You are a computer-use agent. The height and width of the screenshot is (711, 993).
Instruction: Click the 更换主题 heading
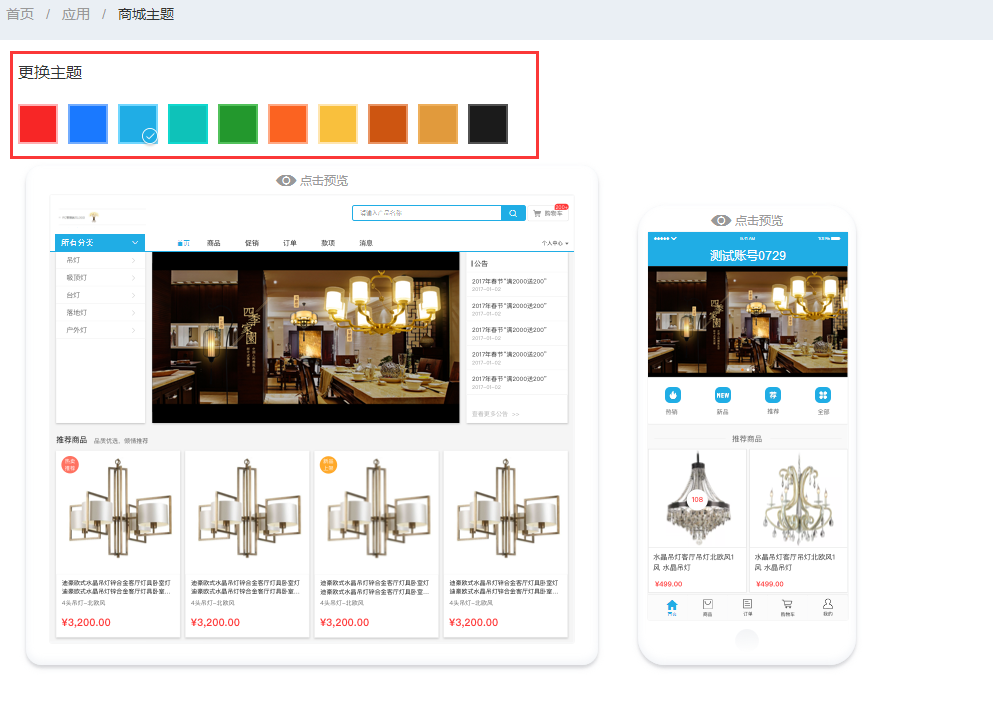click(x=50, y=72)
